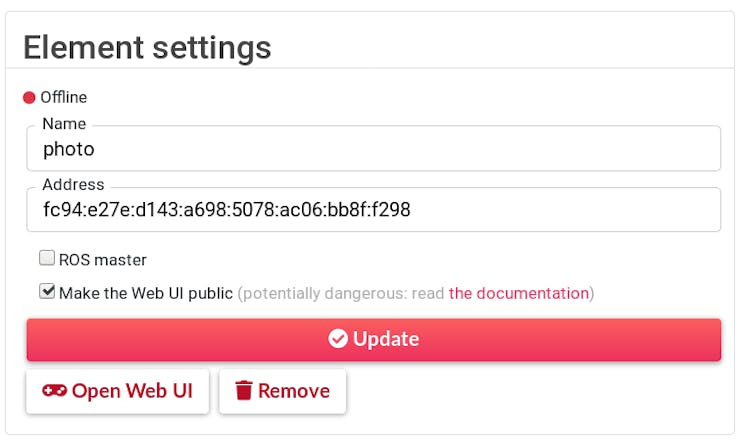Click the gamepad icon beside Open Web UI
The image size is (740, 440).
(54, 390)
